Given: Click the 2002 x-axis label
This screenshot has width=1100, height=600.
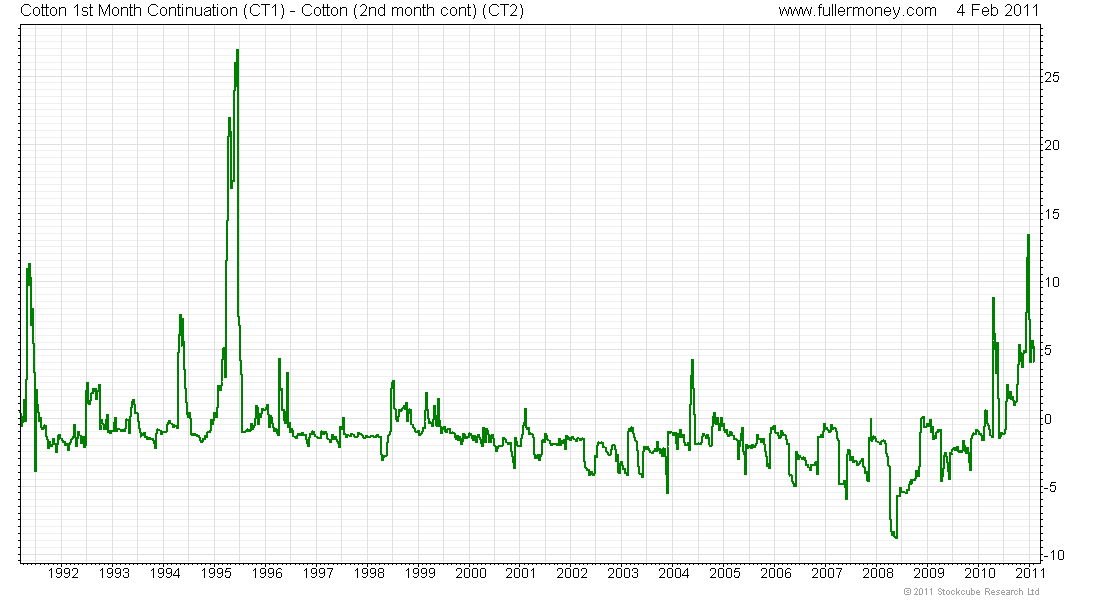Looking at the screenshot, I should (x=572, y=573).
